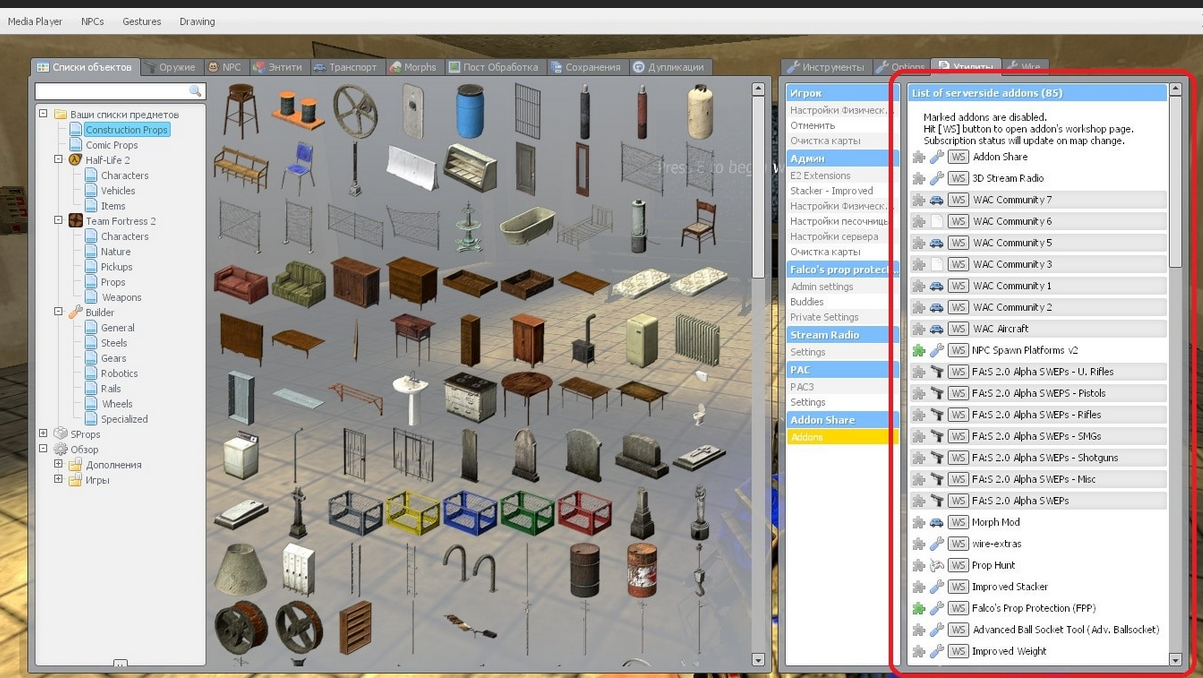Click the gamepad icon beside Prop Hunt
Screen dimensions: 1203x678
[937, 565]
